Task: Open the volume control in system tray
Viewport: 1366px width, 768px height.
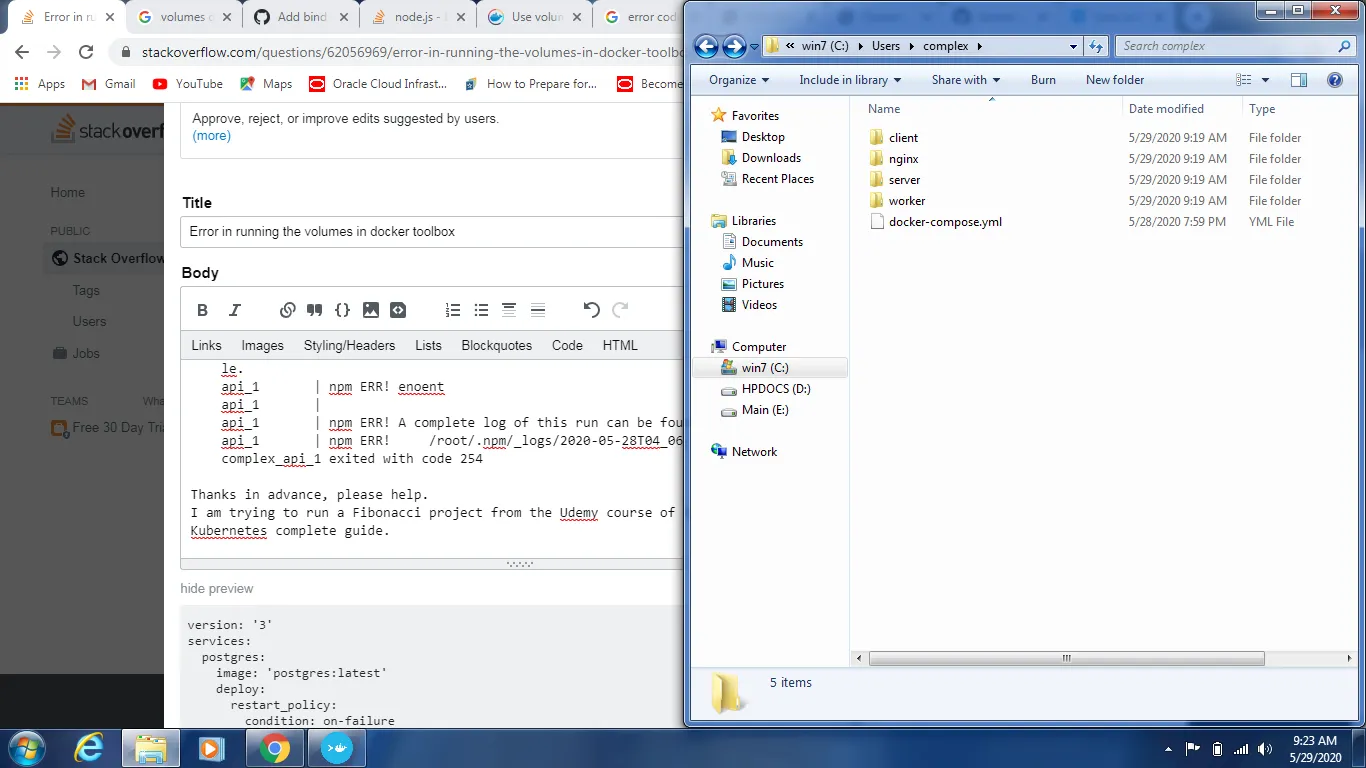Action: tap(1267, 749)
